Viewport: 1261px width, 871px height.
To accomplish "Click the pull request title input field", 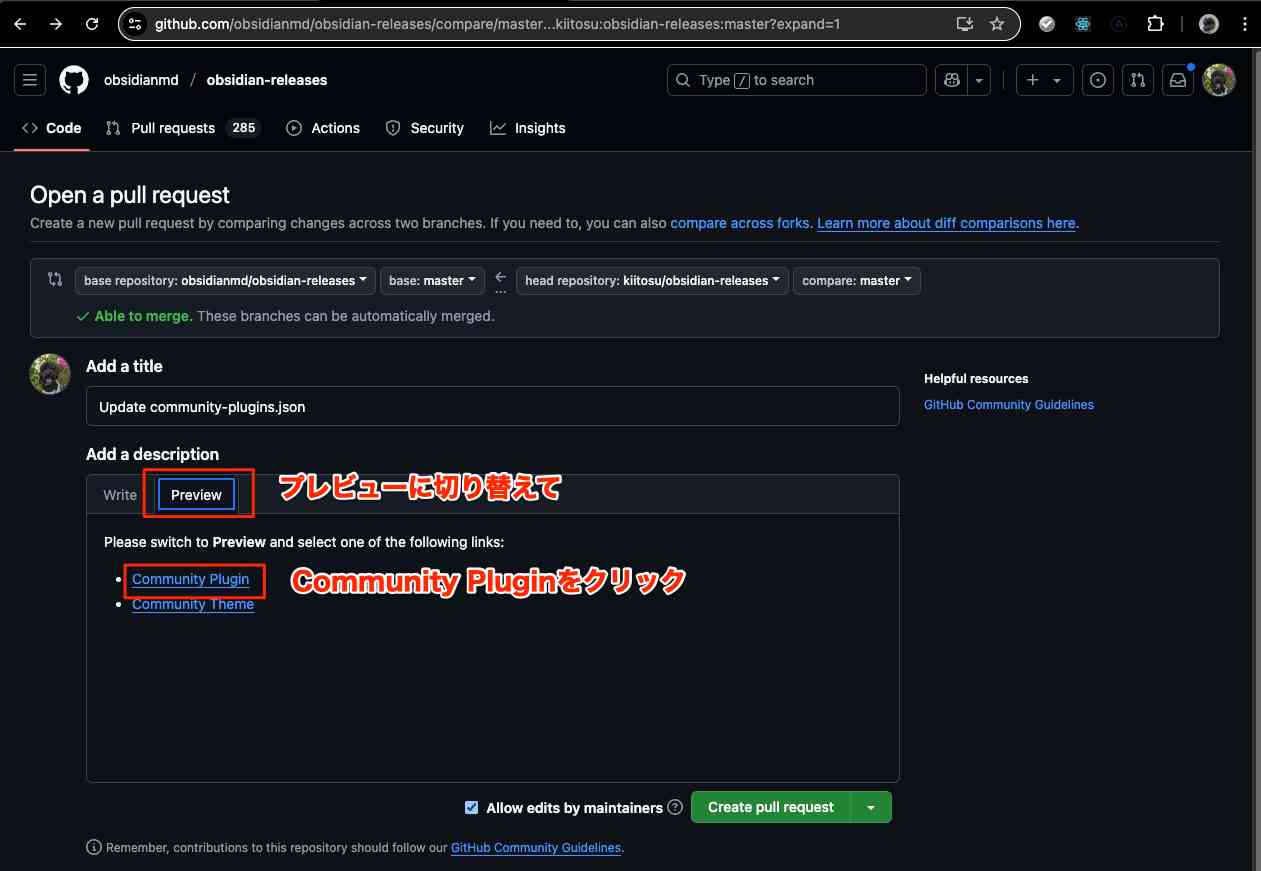I will coord(492,407).
